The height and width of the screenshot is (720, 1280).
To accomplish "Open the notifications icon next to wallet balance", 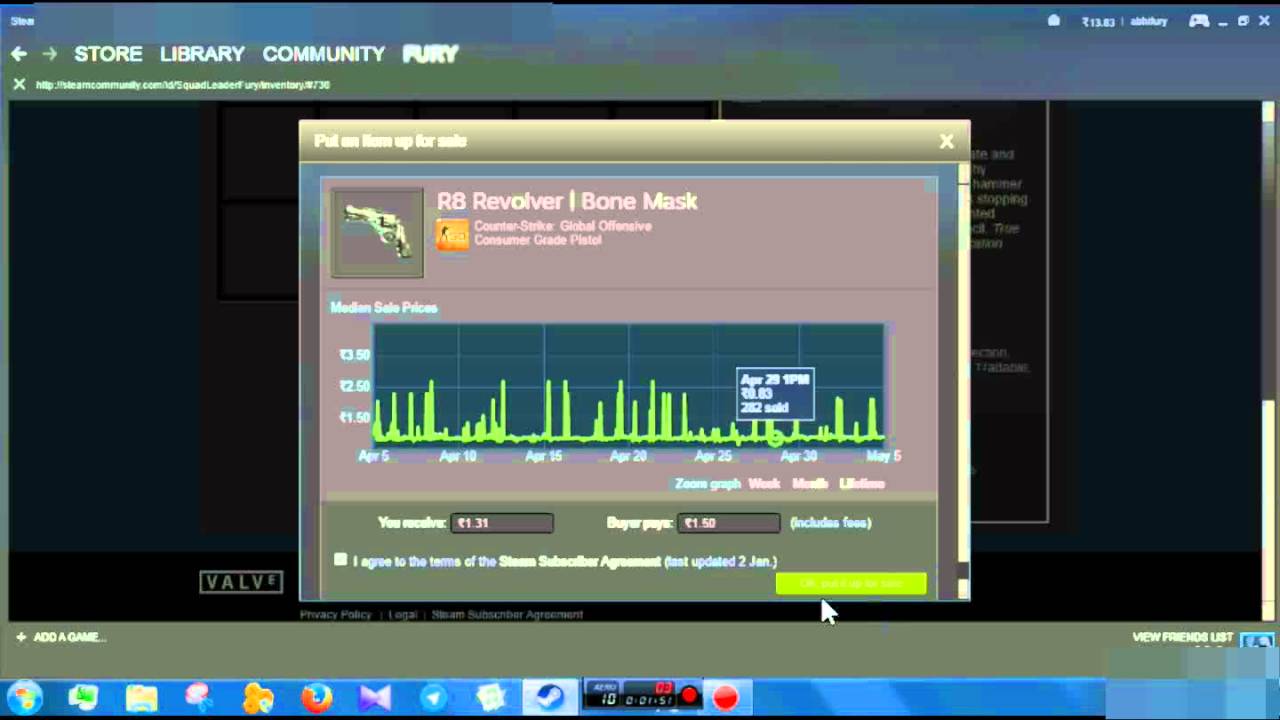I will point(1054,20).
